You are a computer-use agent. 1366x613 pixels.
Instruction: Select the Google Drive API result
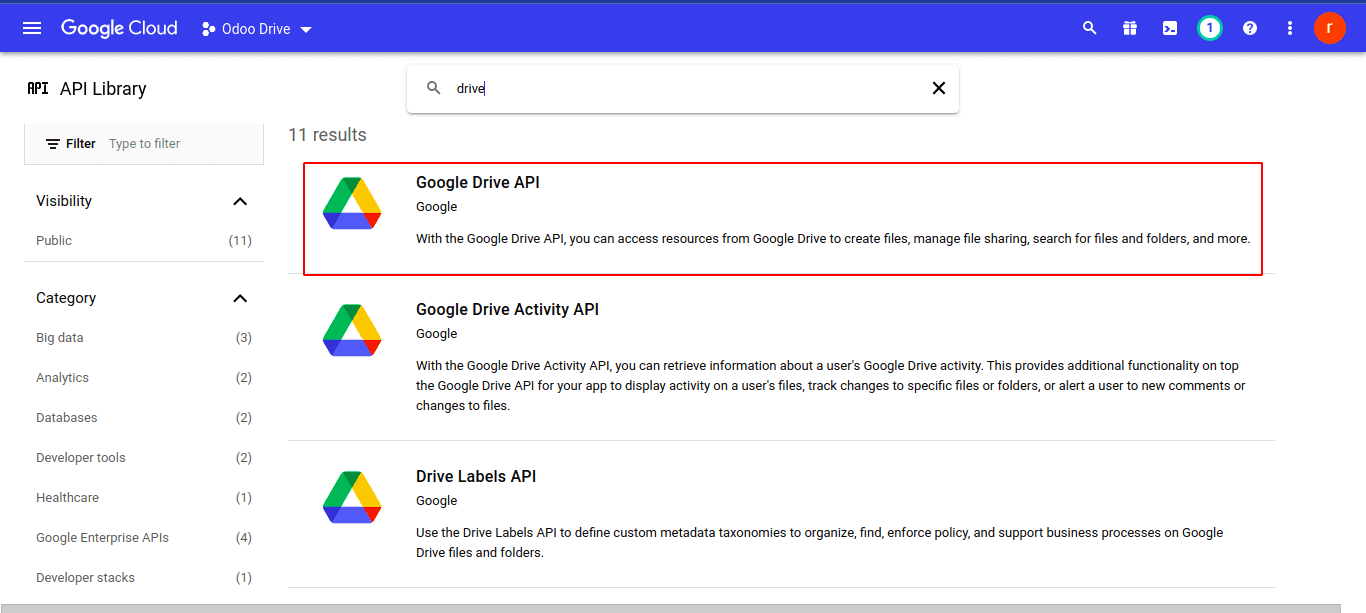478,182
